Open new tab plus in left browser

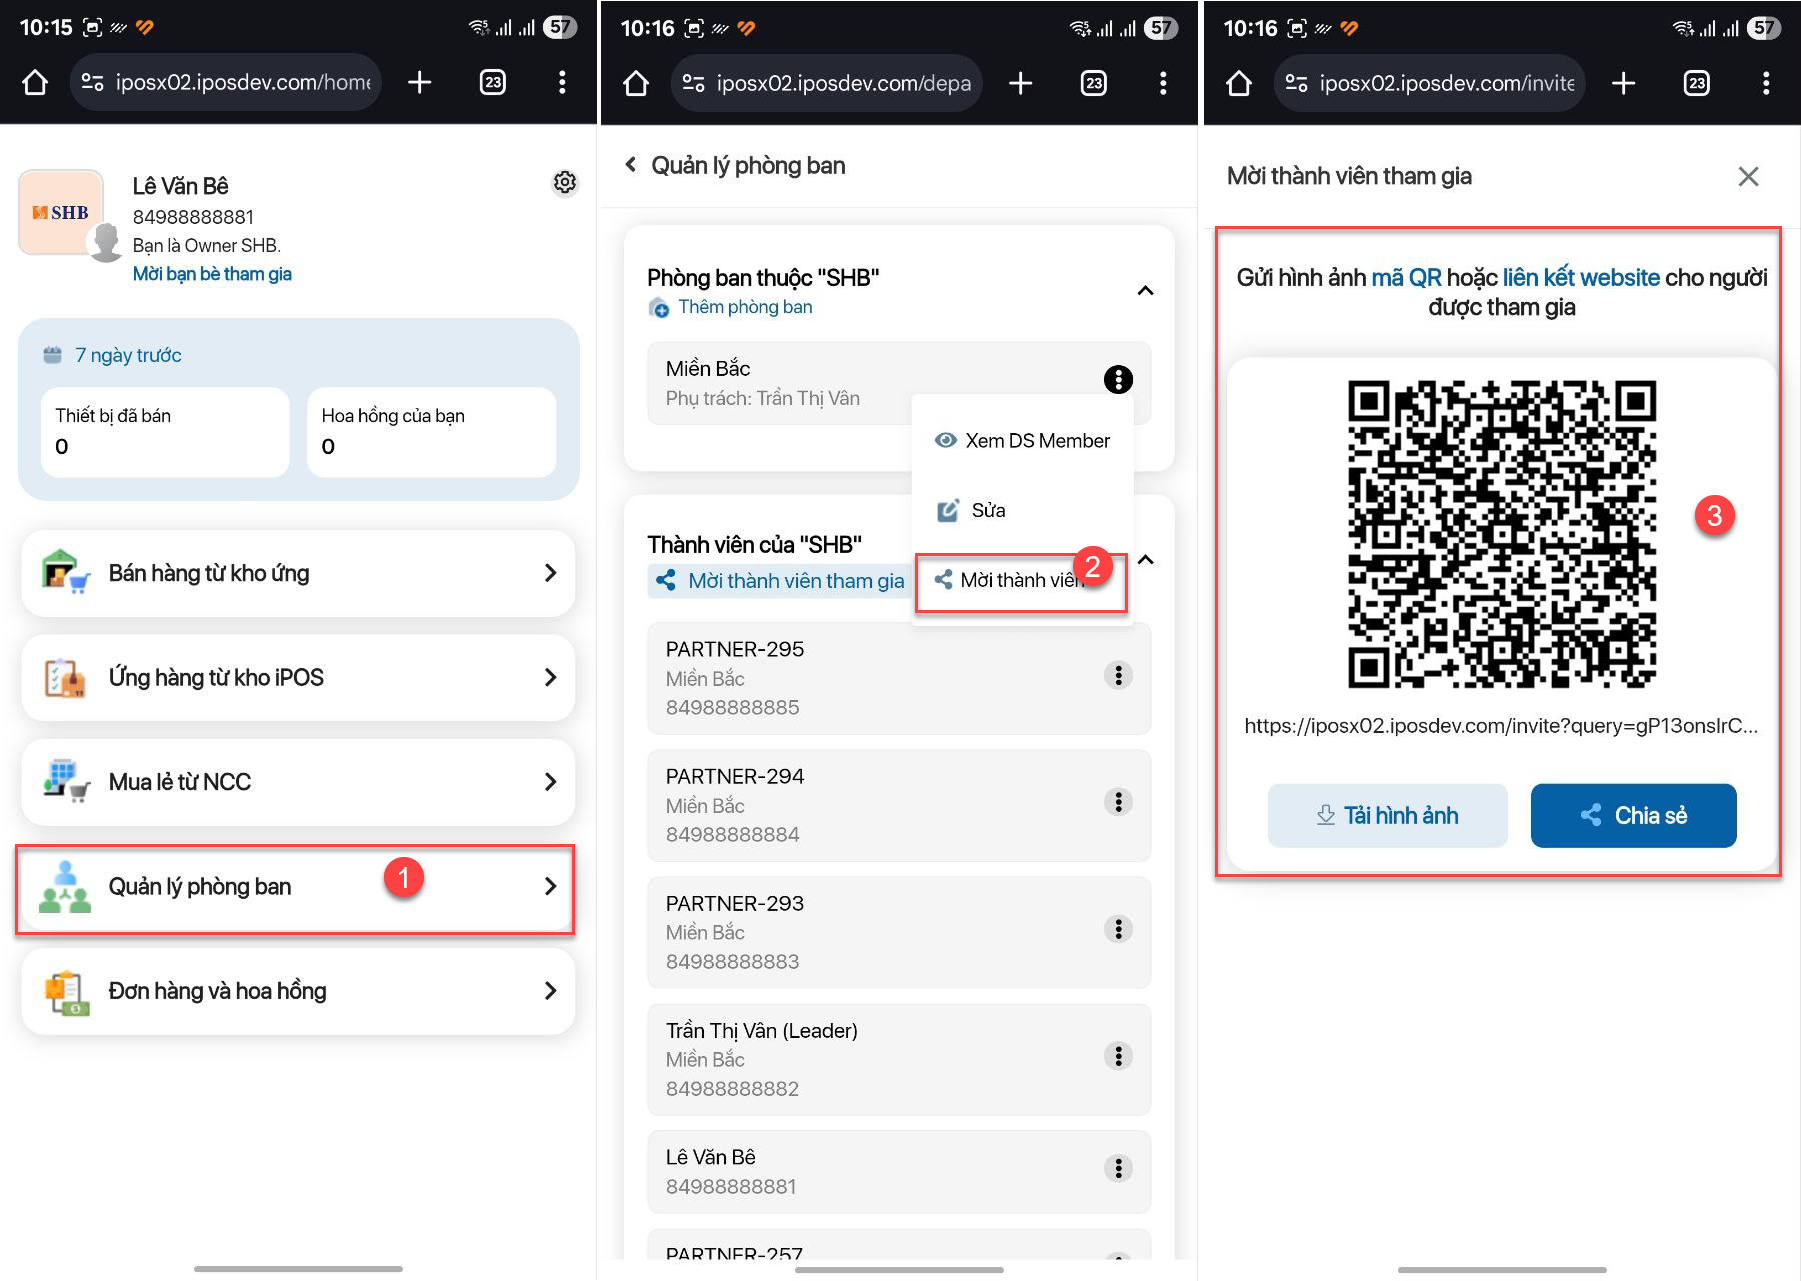pos(420,82)
